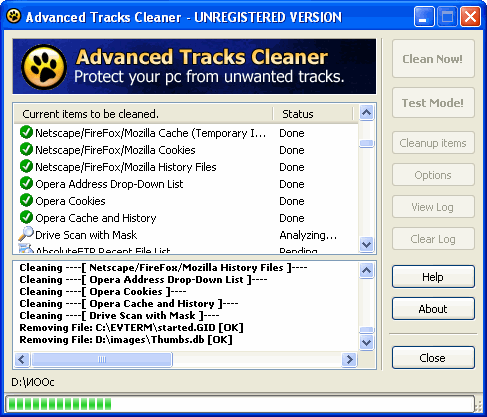Click log pane horizontal scroll right arrow

[x=349, y=359]
